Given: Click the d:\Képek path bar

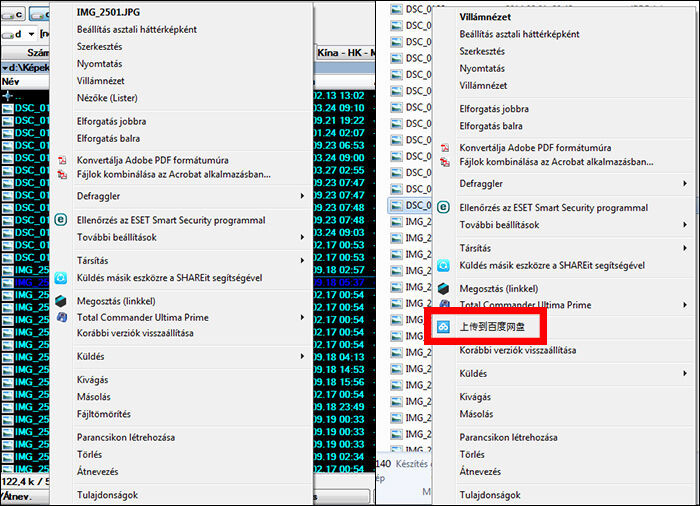Looking at the screenshot, I should coord(25,68).
